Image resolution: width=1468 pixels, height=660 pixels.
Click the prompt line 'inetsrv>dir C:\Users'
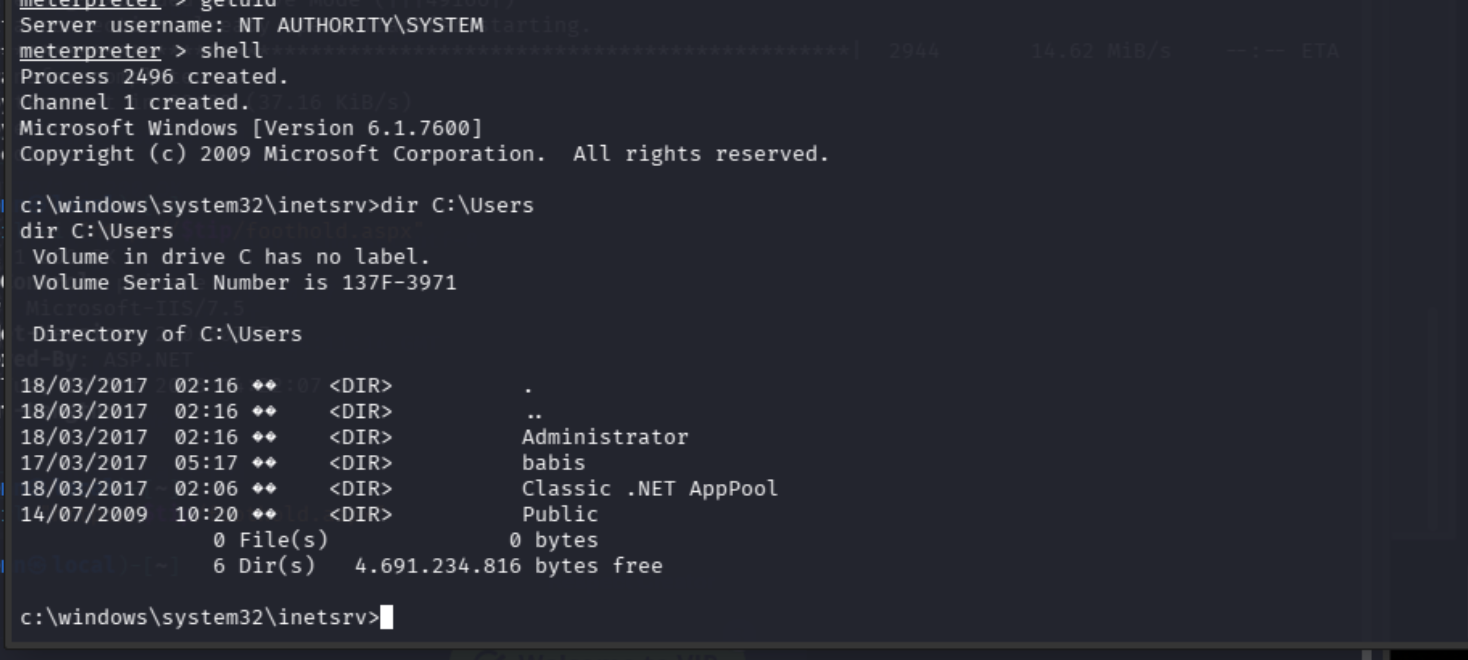pos(277,205)
